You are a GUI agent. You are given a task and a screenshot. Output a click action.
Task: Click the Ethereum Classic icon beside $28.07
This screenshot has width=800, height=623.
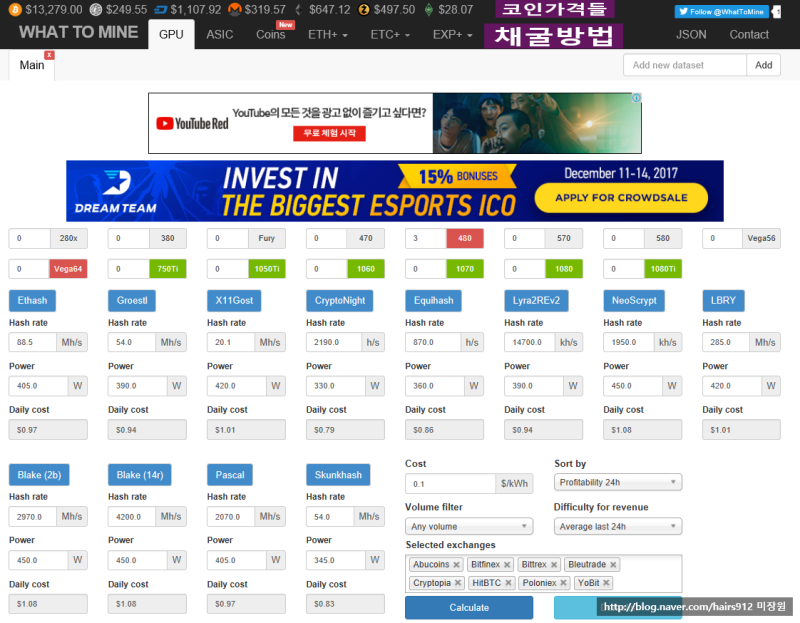click(x=429, y=10)
